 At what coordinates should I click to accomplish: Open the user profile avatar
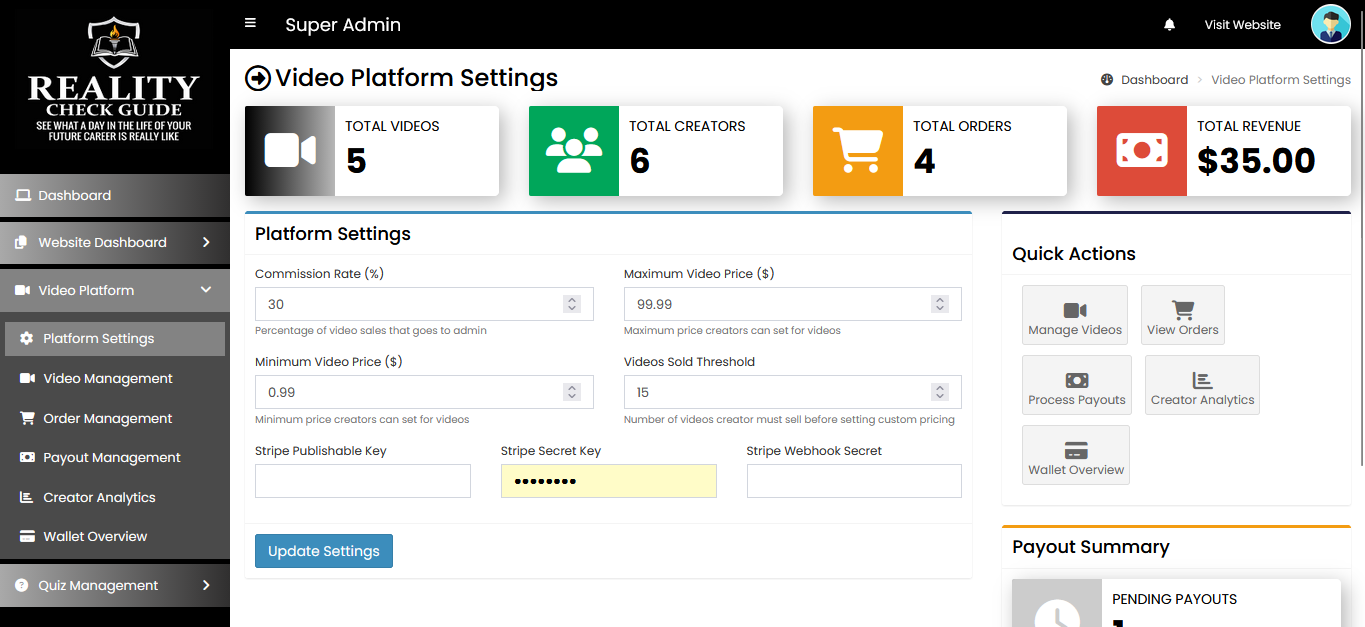coord(1330,25)
